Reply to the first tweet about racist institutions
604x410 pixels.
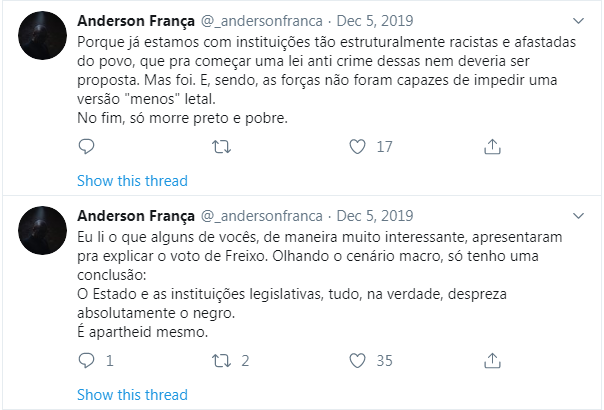tap(87, 147)
